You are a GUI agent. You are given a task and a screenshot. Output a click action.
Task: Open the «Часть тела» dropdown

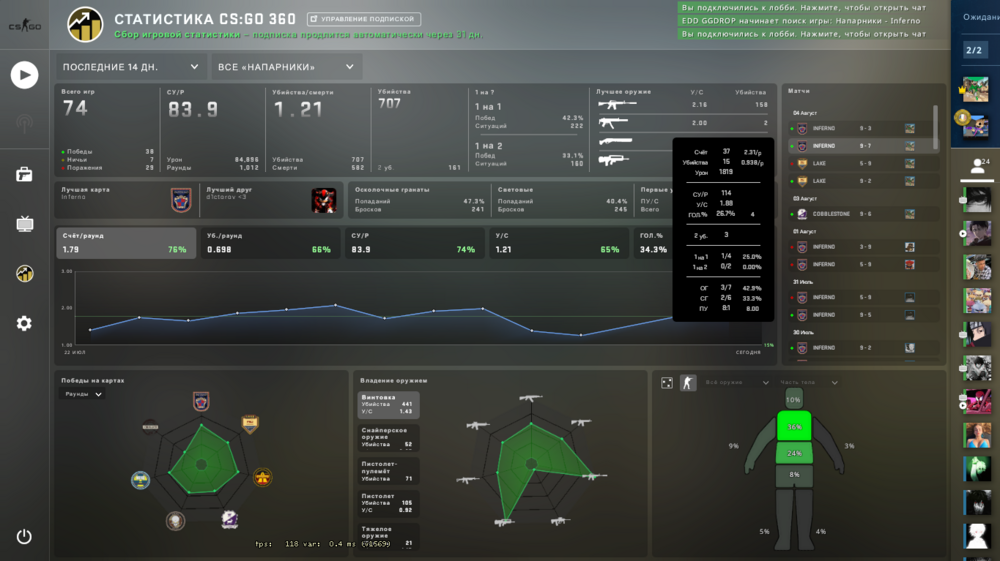point(808,382)
